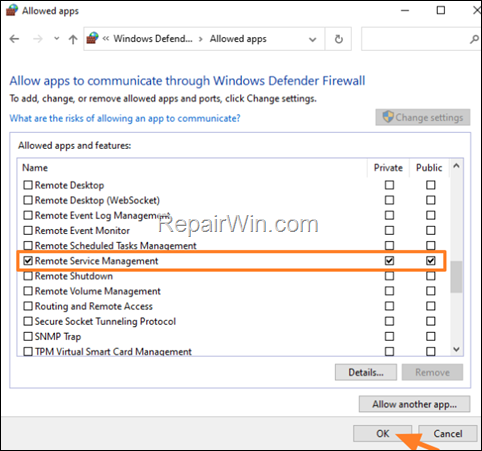Enable the Remote Volume Management checkbox

[28, 291]
